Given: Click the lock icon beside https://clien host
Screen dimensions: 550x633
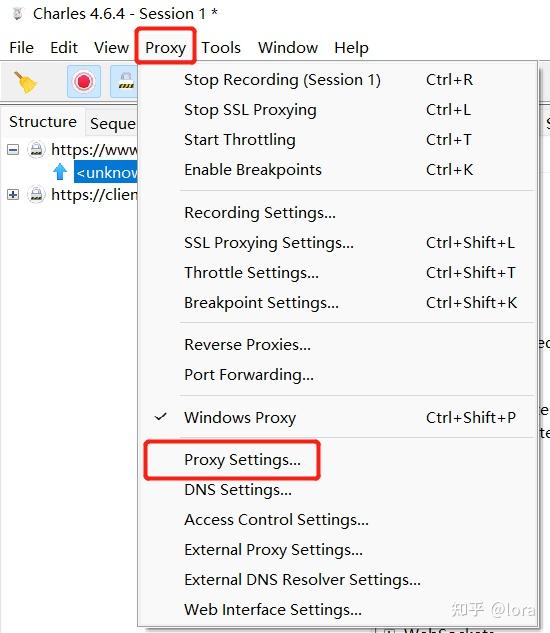Looking at the screenshot, I should (x=36, y=195).
